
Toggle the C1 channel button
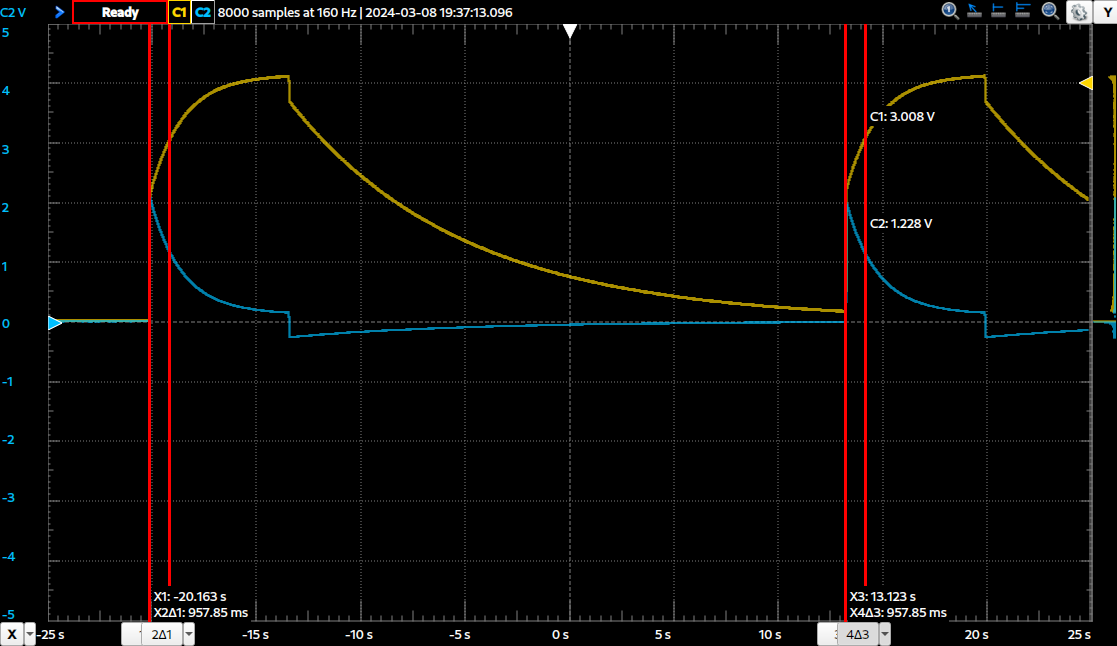coord(180,12)
